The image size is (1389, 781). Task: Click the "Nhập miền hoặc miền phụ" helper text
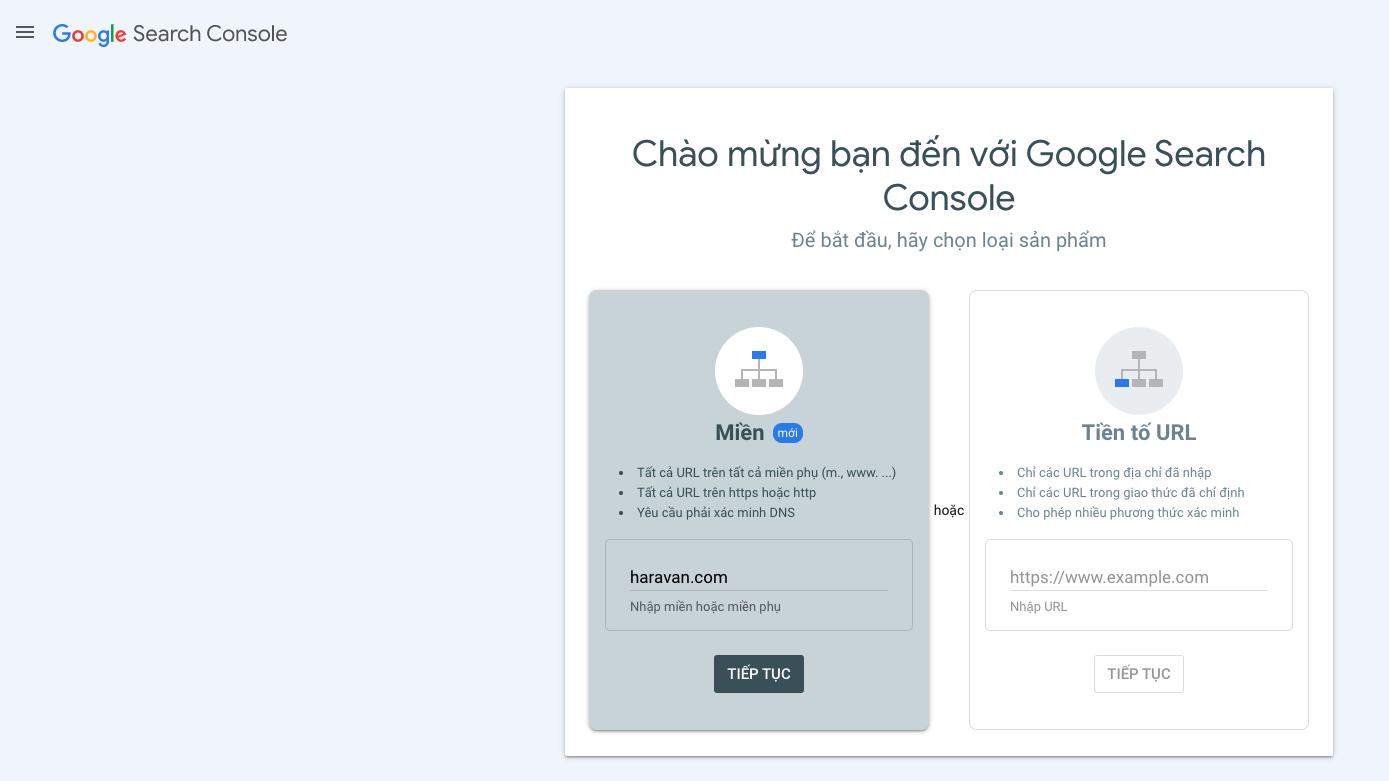[705, 606]
